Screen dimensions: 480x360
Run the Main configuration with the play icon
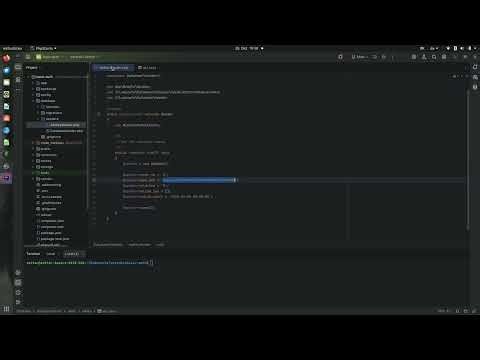(374, 57)
